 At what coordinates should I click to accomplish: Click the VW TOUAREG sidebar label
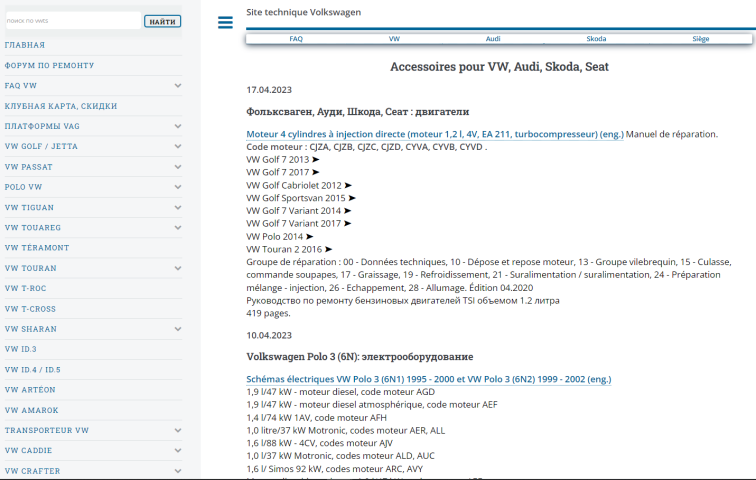point(33,227)
